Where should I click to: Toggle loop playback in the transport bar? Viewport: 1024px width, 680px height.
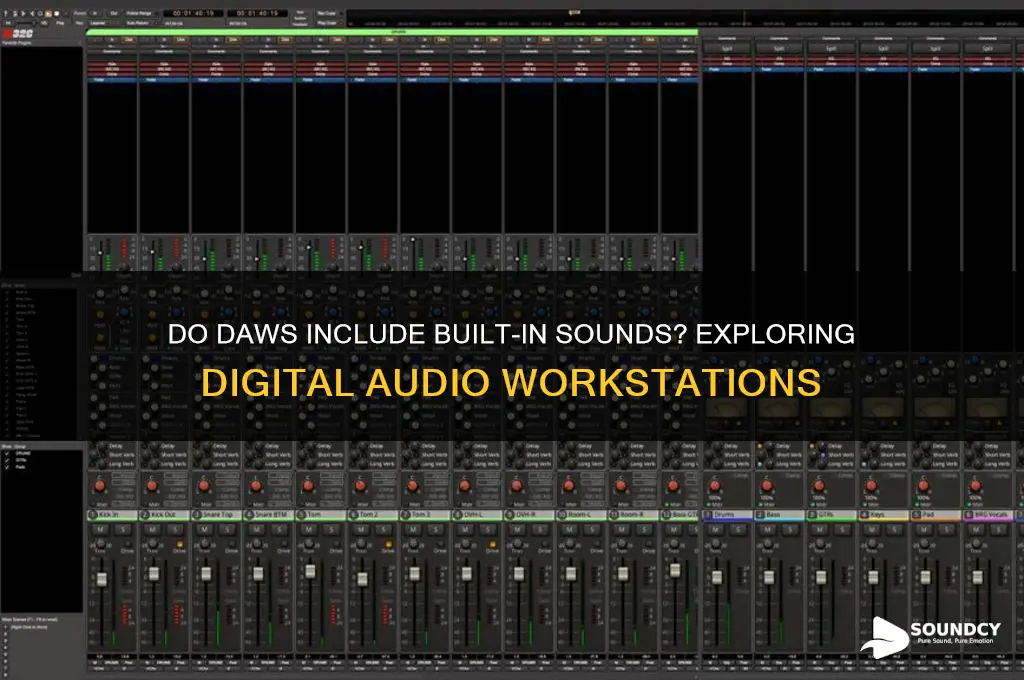pyautogui.click(x=40, y=14)
